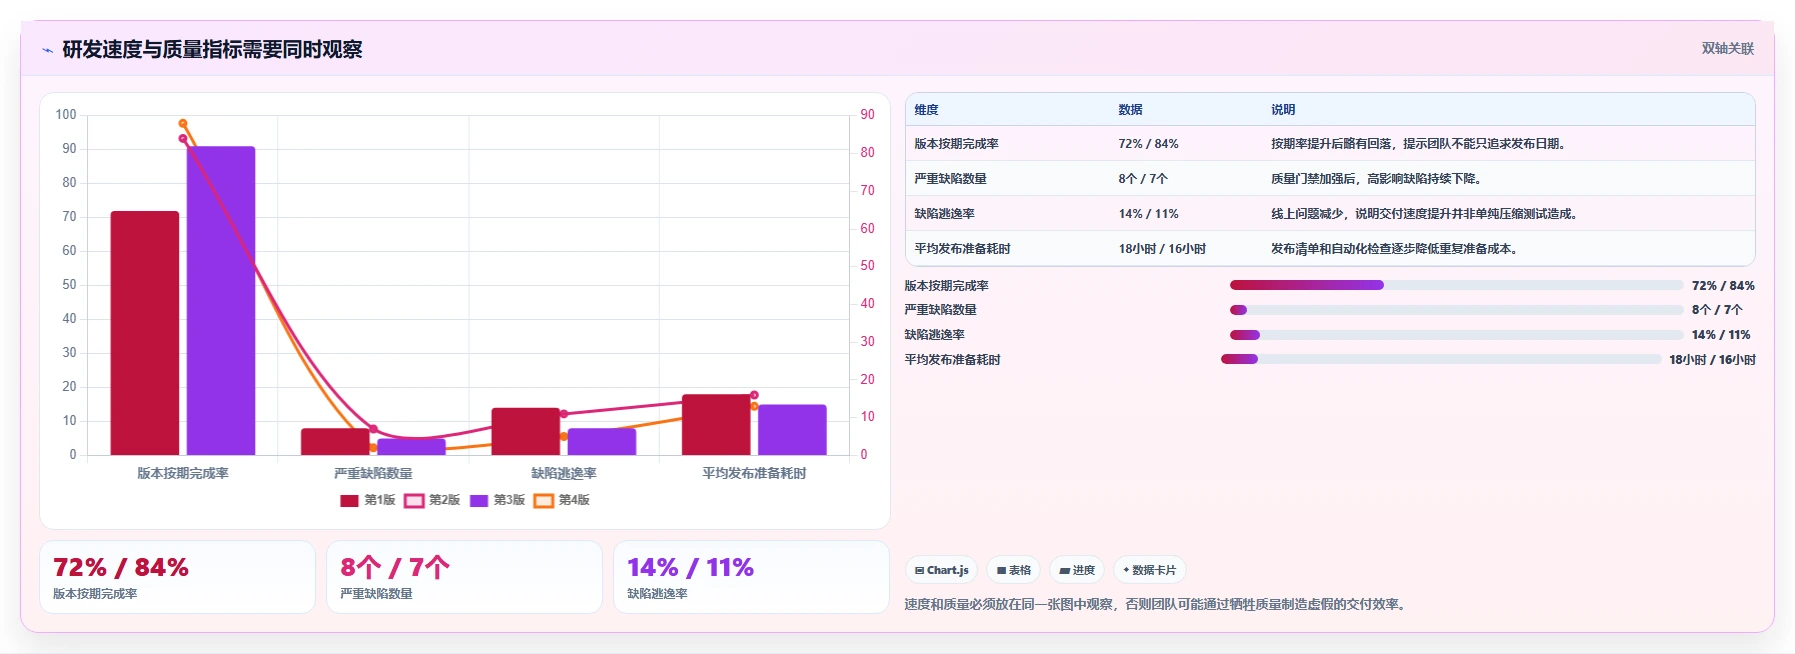Image resolution: width=1795 pixels, height=654 pixels.
Task: Click the Chart.js tag chip
Action: point(942,570)
